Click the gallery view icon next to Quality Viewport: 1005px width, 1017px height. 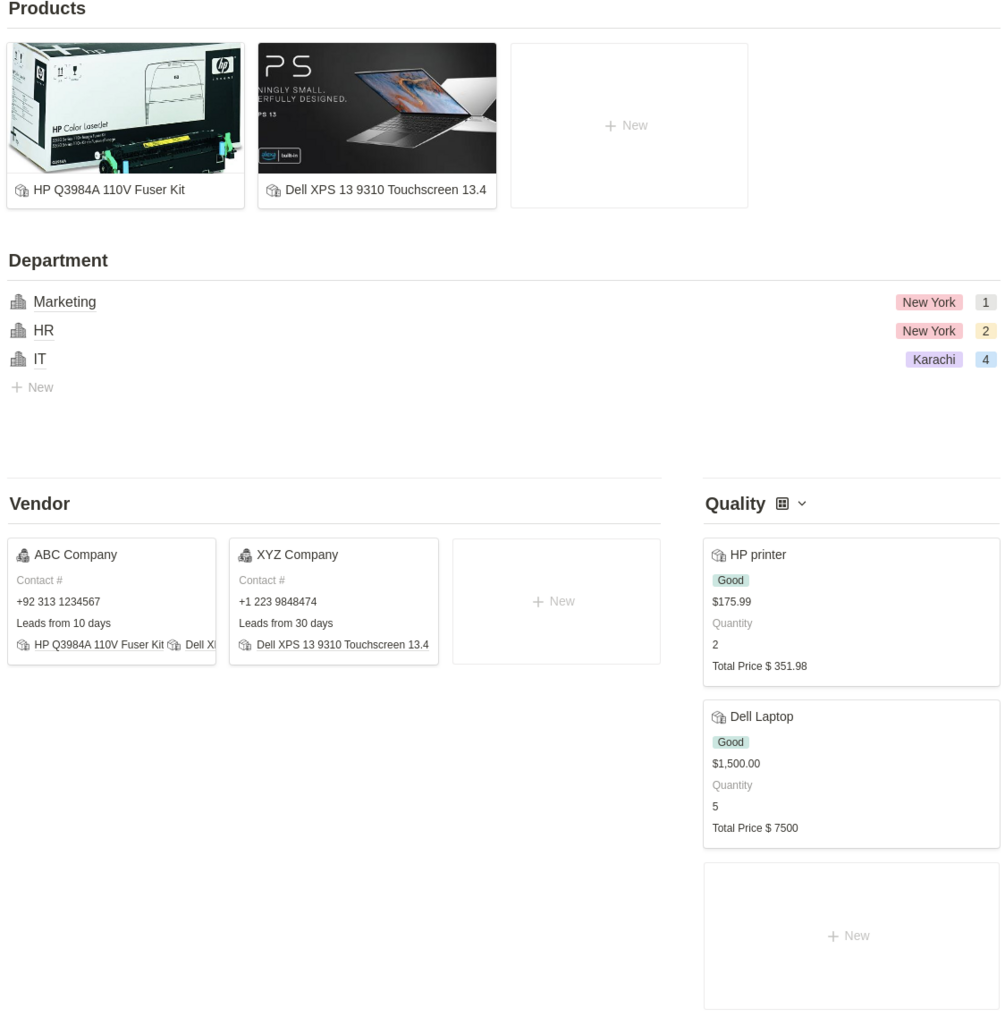point(782,504)
